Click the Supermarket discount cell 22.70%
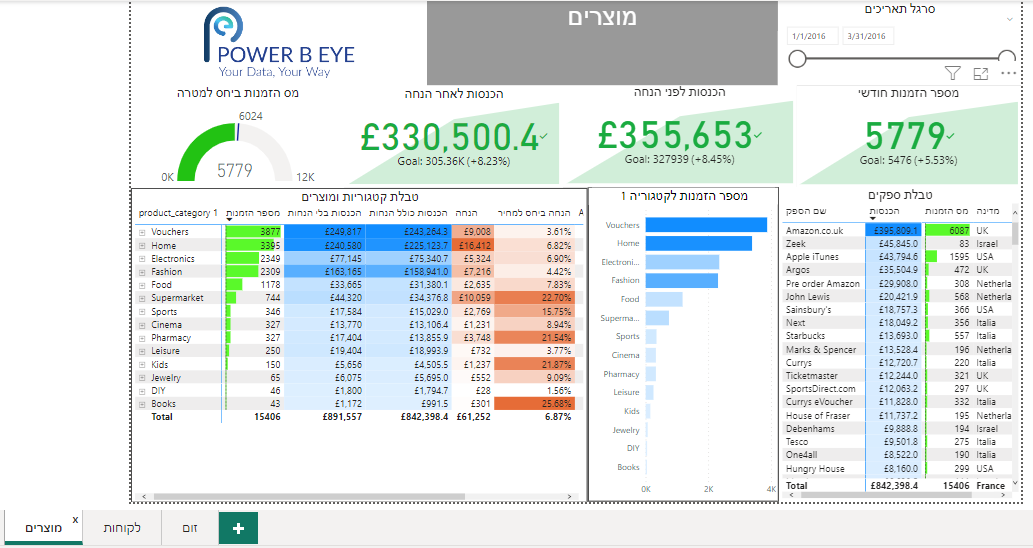Screen dimensions: 1033x548 pyautogui.click(x=534, y=298)
